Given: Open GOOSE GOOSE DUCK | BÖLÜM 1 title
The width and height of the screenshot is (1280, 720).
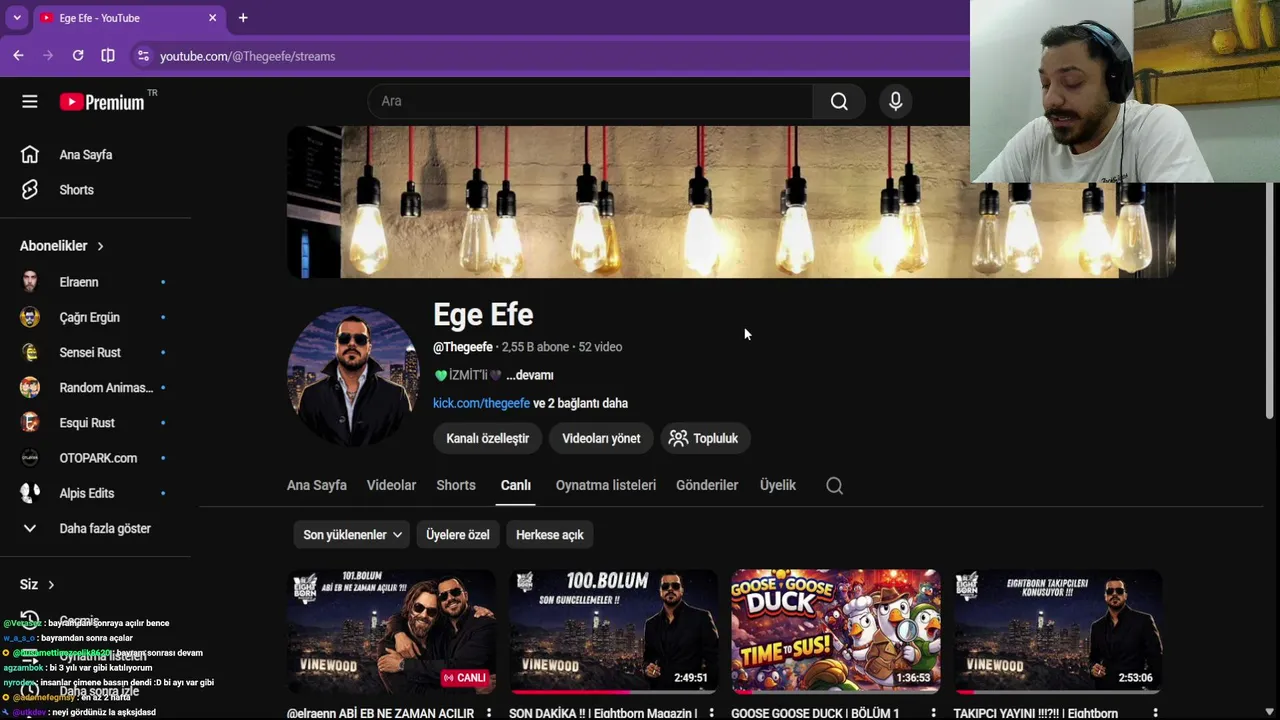Looking at the screenshot, I should [x=815, y=713].
